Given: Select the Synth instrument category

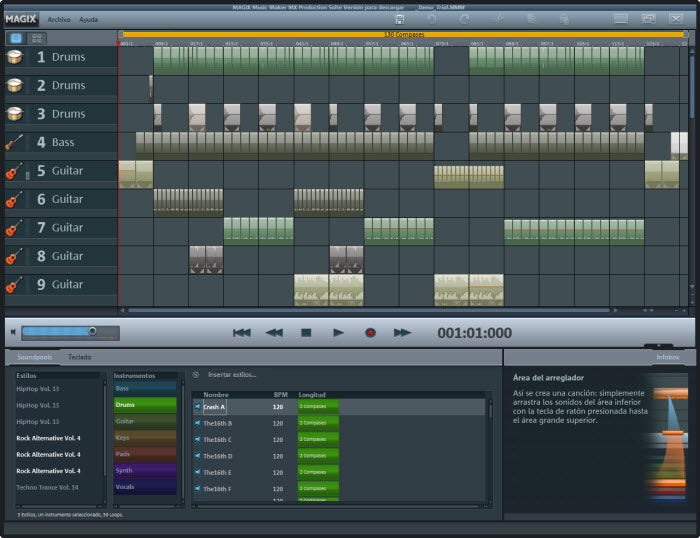Looking at the screenshot, I should click(145, 470).
